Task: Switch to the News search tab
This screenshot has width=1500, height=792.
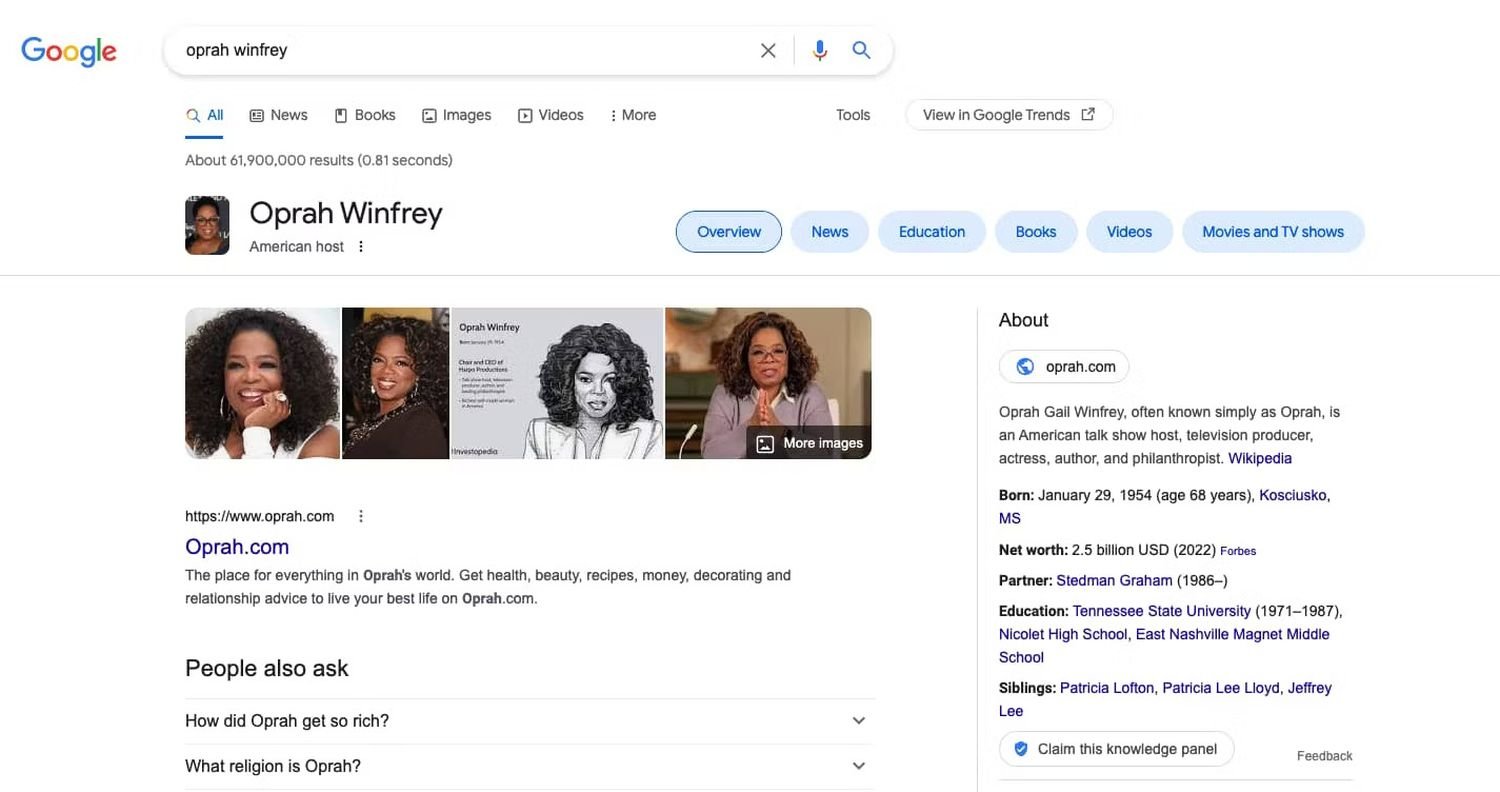Action: click(x=279, y=115)
